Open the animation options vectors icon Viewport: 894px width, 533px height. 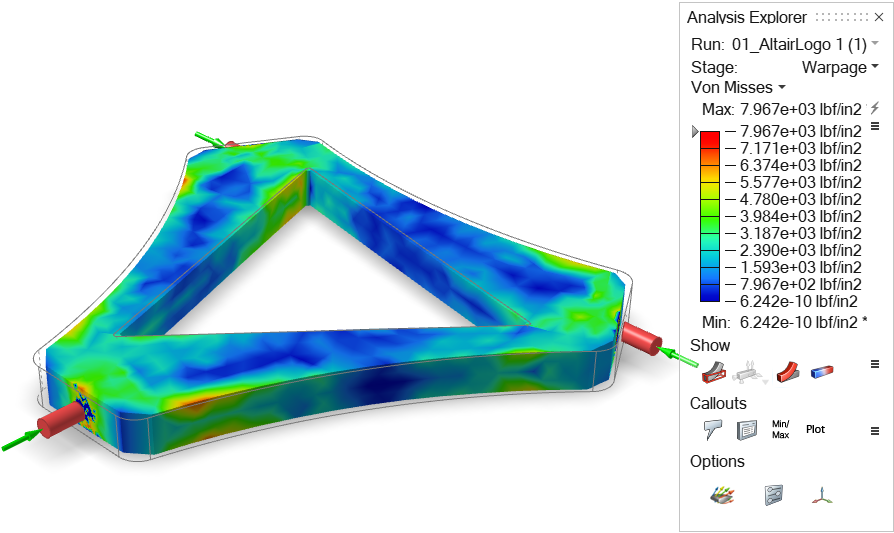pyautogui.click(x=722, y=494)
